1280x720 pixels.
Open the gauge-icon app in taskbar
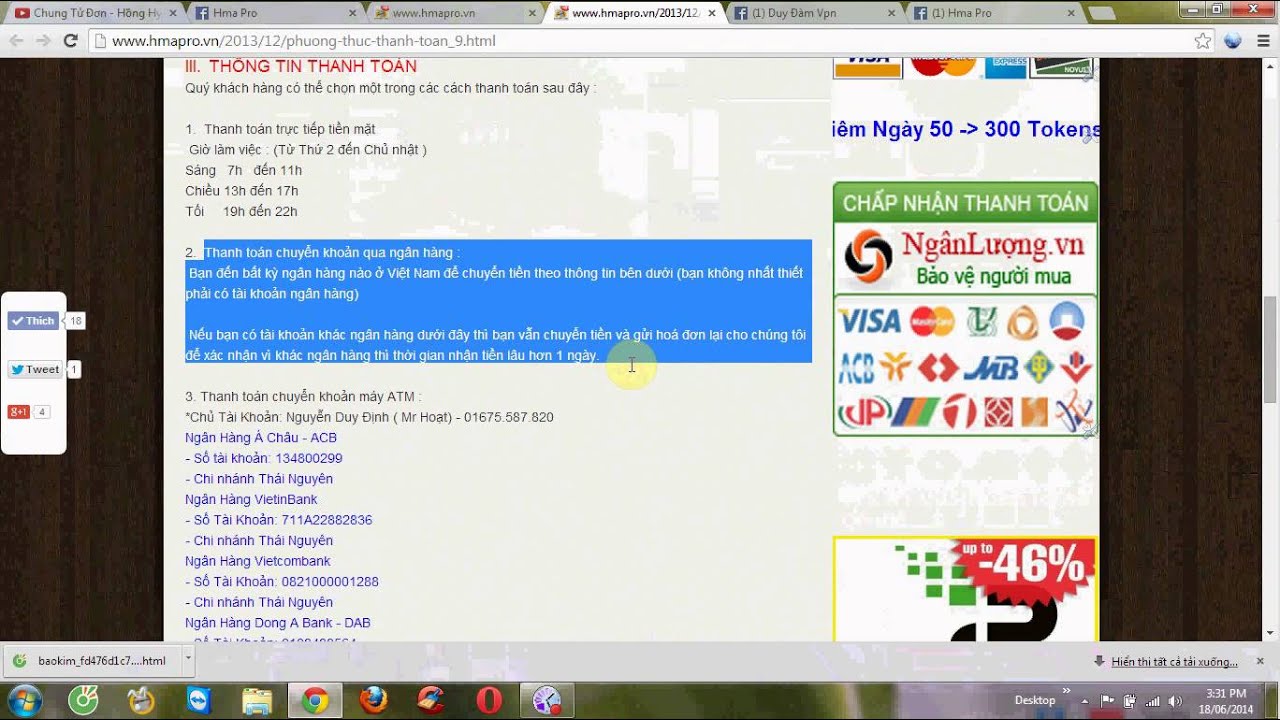pyautogui.click(x=547, y=700)
